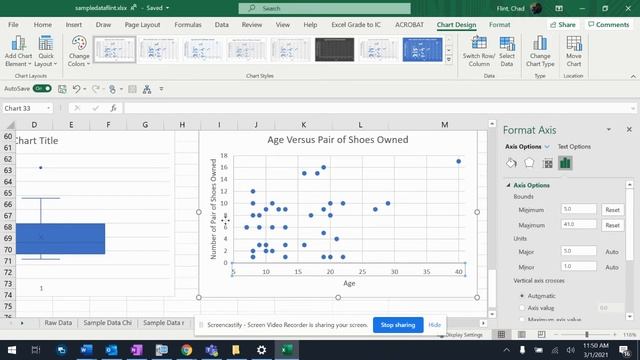Select Axis value radio option

[x=522, y=308]
